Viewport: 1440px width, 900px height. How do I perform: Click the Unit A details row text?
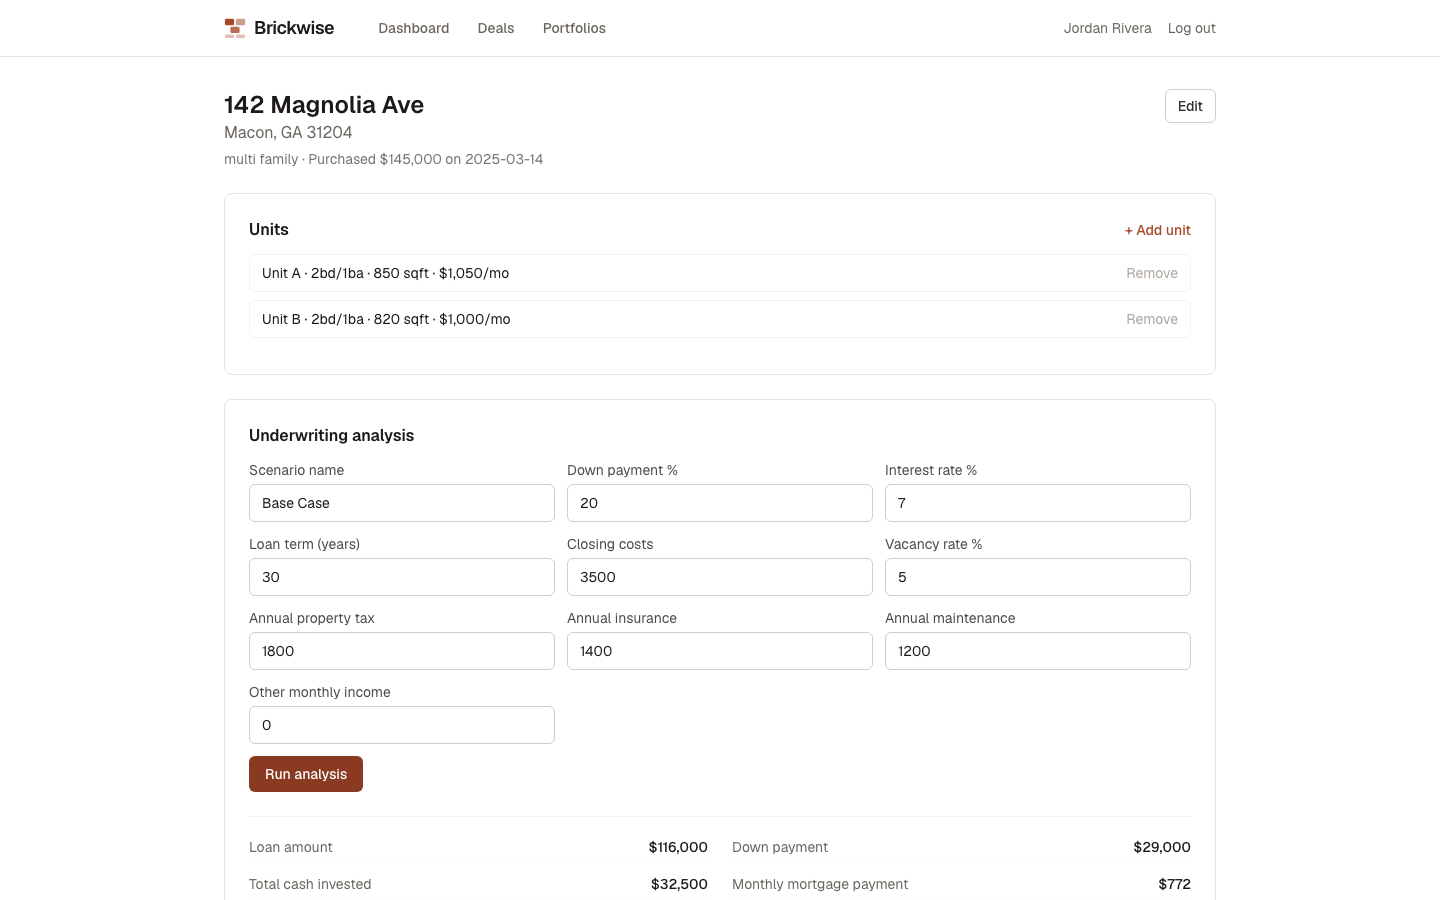click(386, 273)
